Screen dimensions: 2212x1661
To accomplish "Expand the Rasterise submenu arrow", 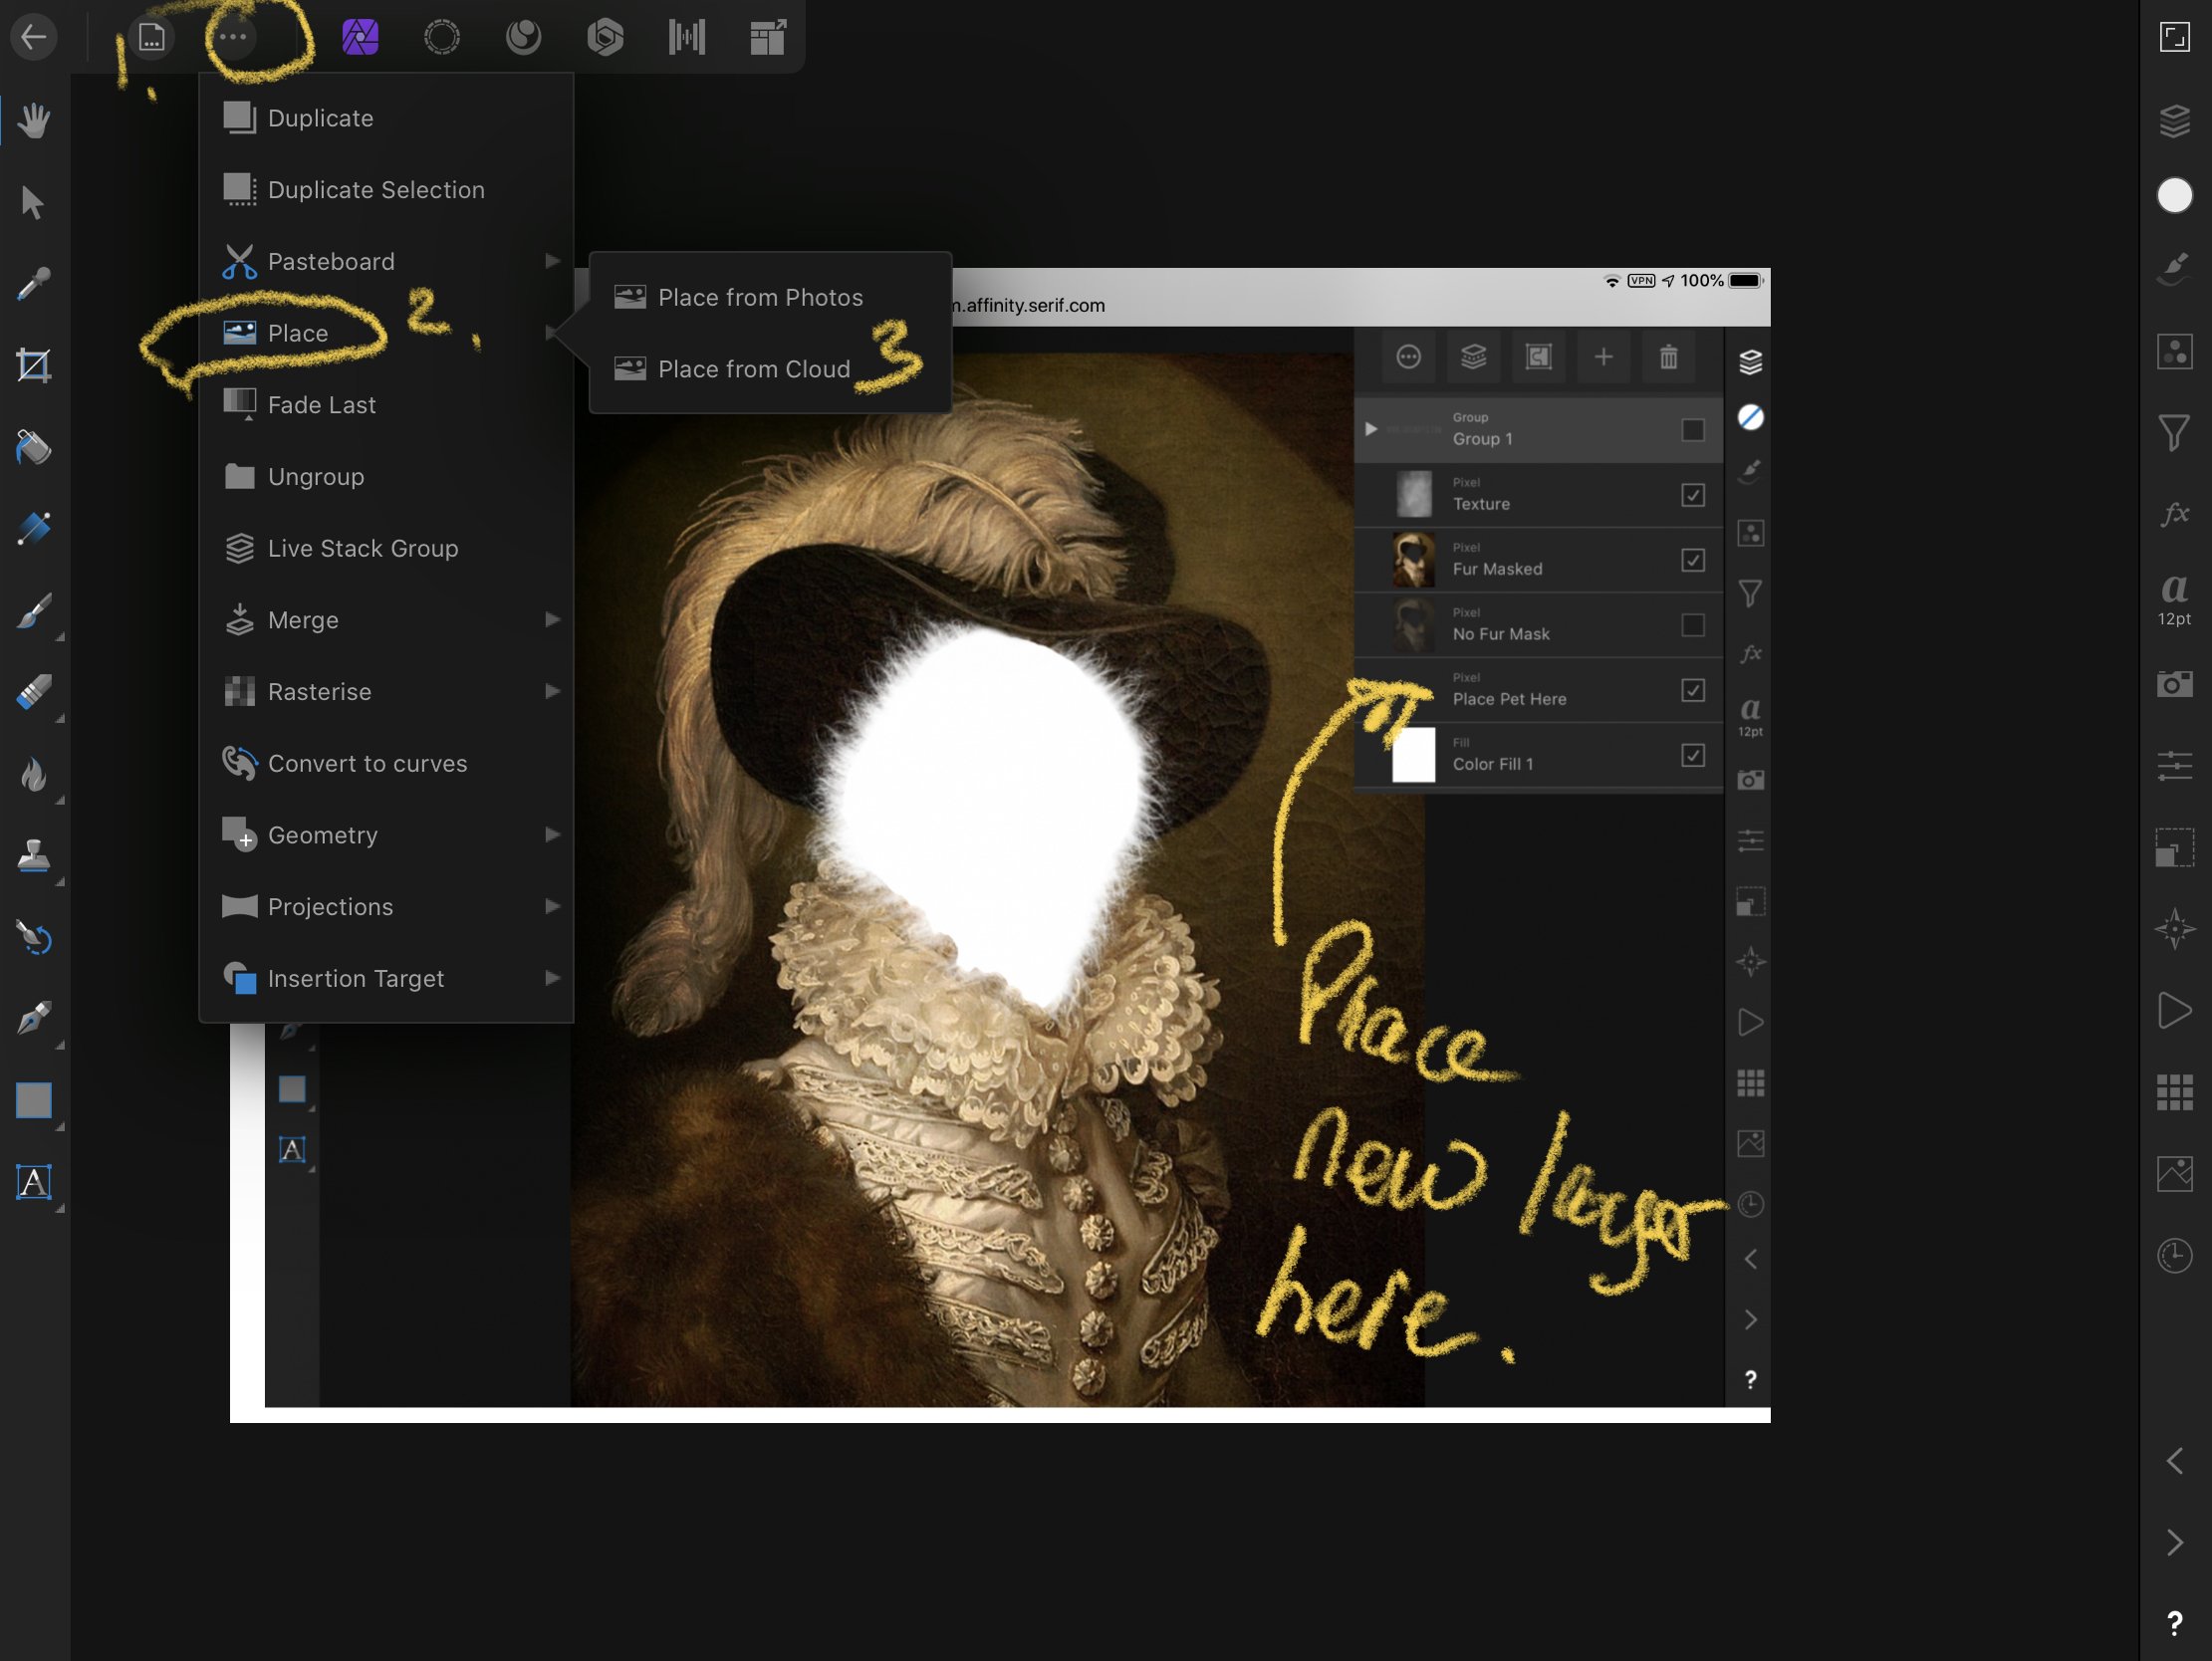I will [552, 691].
